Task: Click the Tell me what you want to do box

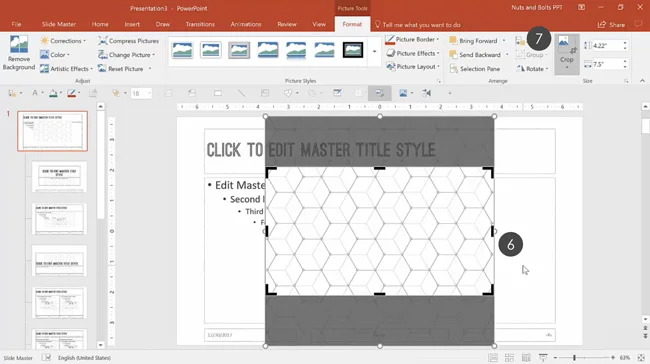Action: click(x=418, y=25)
